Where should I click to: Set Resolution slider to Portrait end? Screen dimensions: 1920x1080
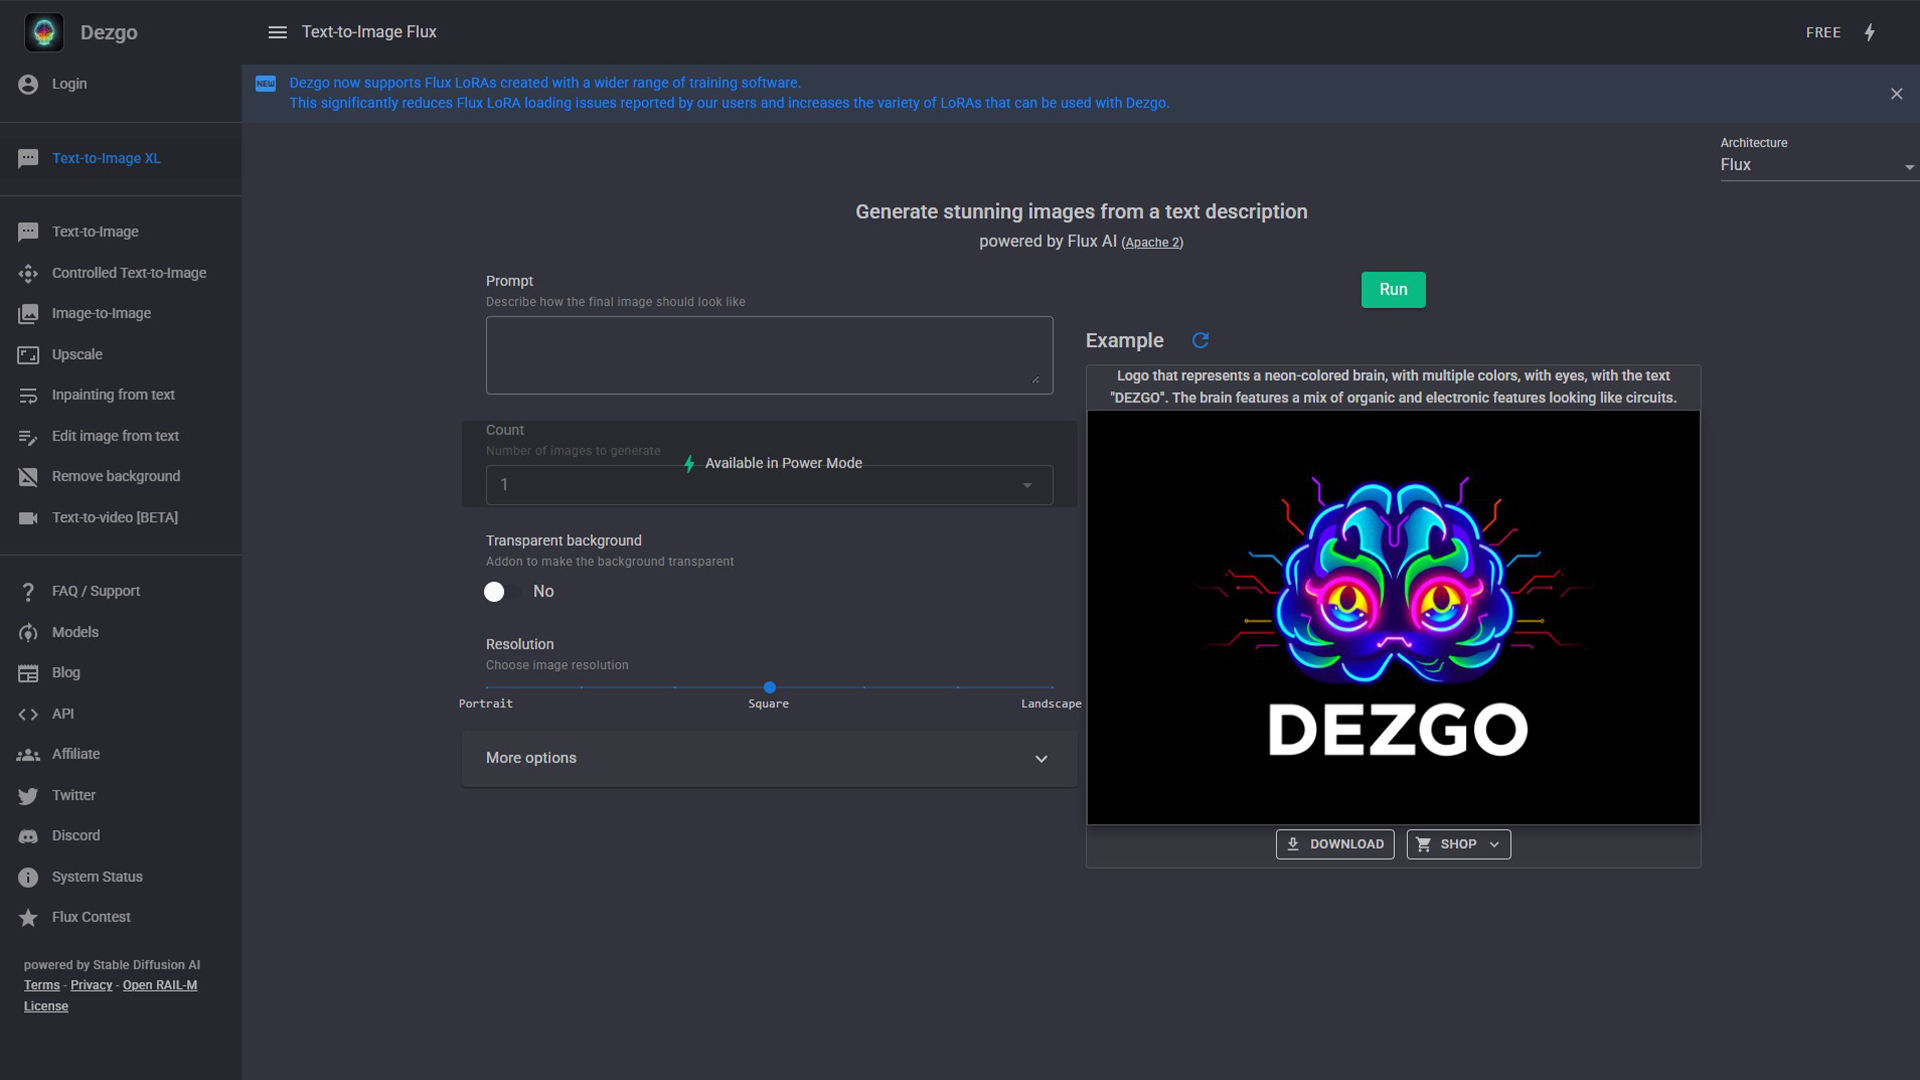487,687
